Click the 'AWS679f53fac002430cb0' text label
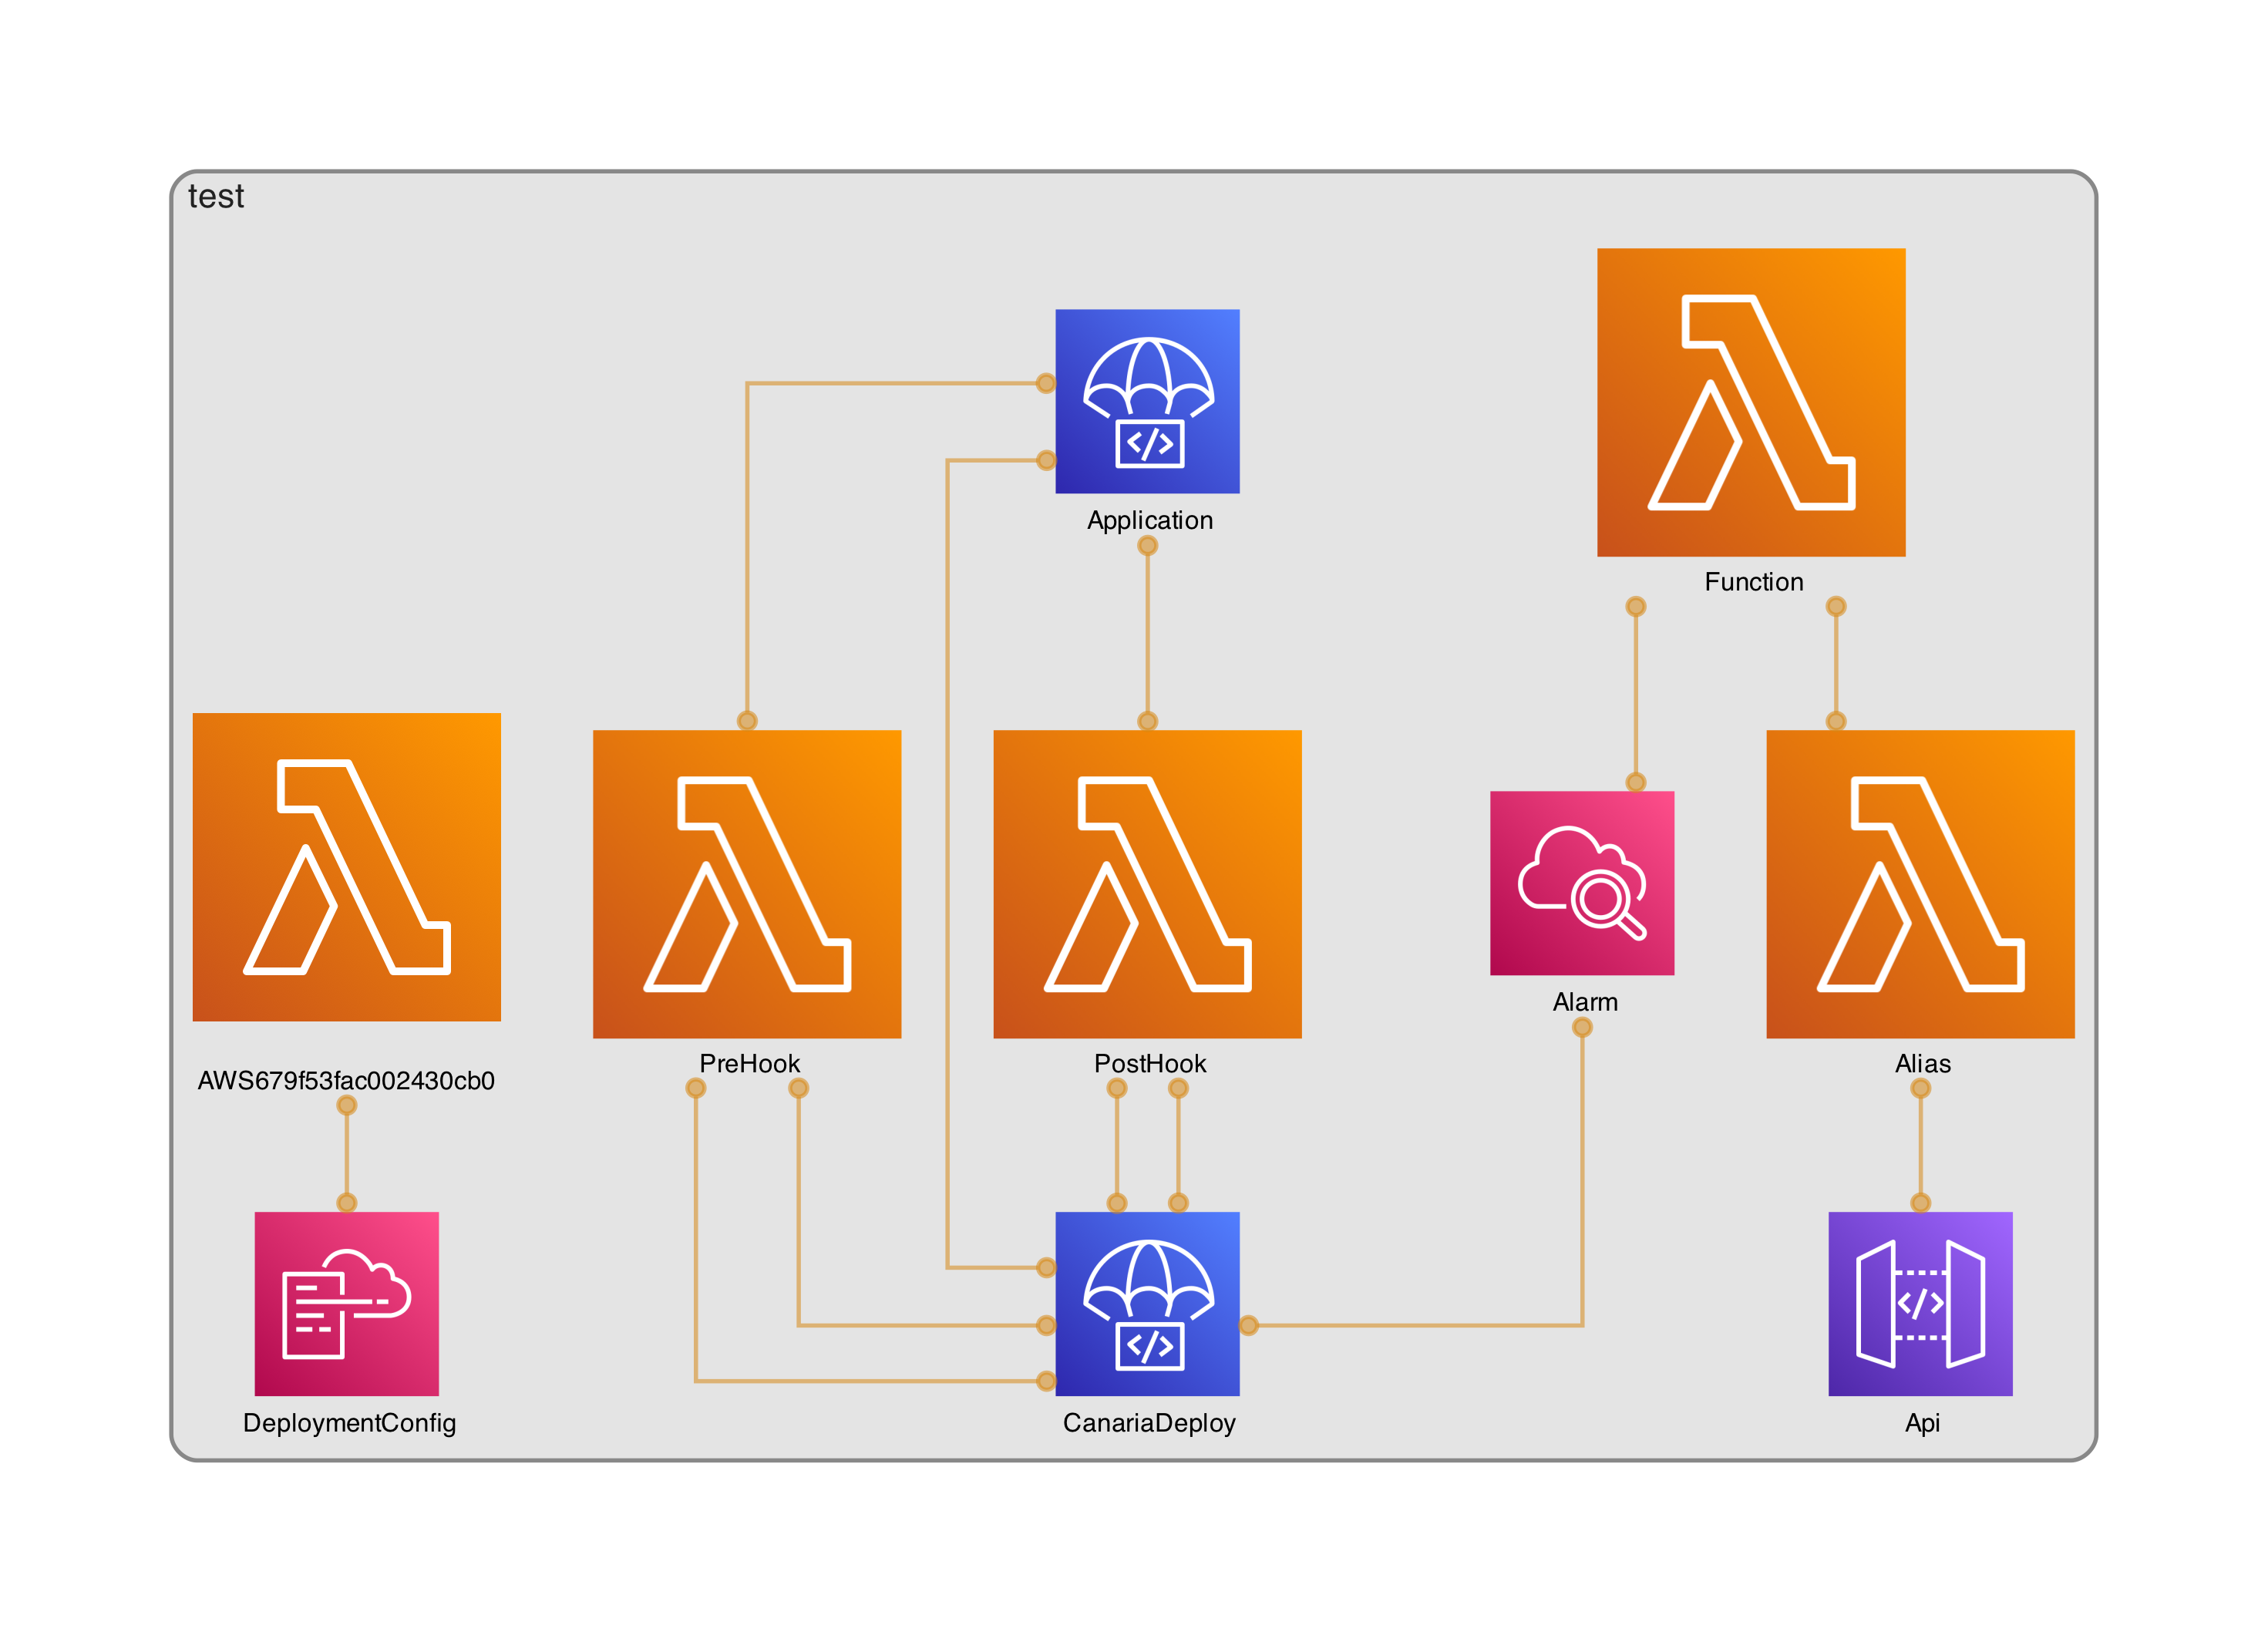This screenshot has width=2268, height=1632. [346, 1080]
